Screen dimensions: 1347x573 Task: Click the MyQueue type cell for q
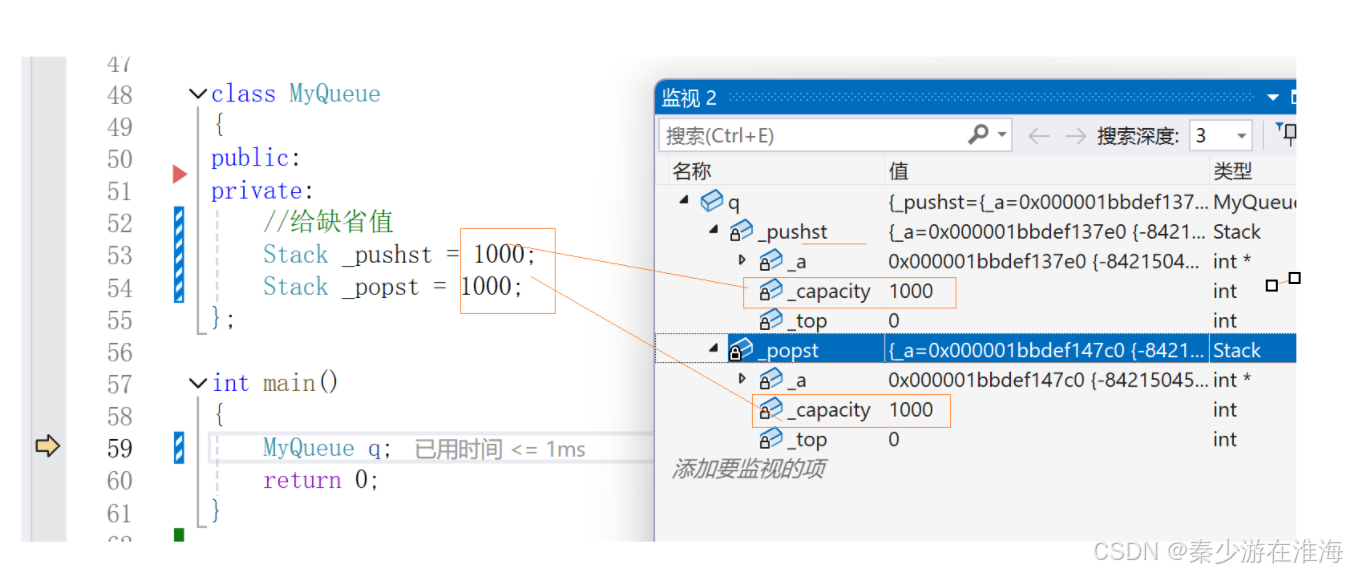[x=1254, y=202]
